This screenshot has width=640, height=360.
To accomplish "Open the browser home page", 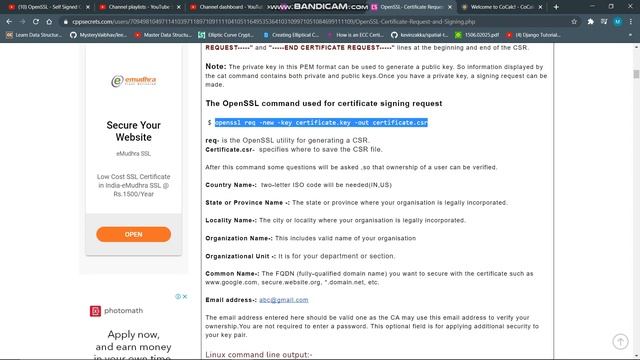I will click(49, 22).
